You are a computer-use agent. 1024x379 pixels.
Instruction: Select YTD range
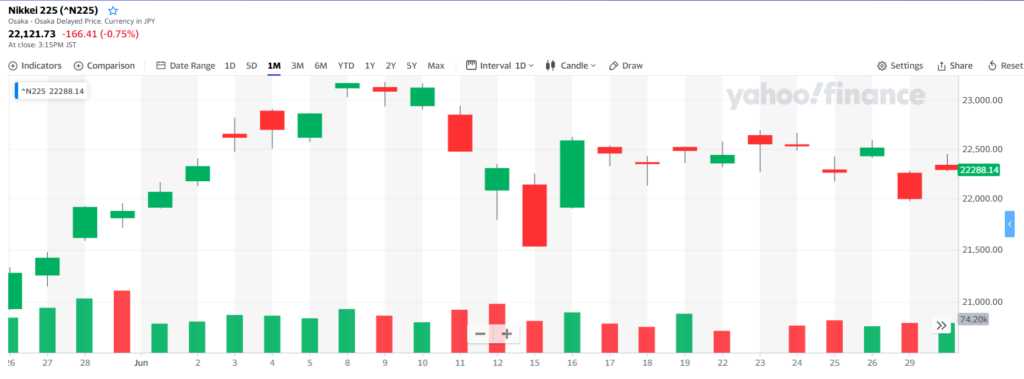point(346,65)
